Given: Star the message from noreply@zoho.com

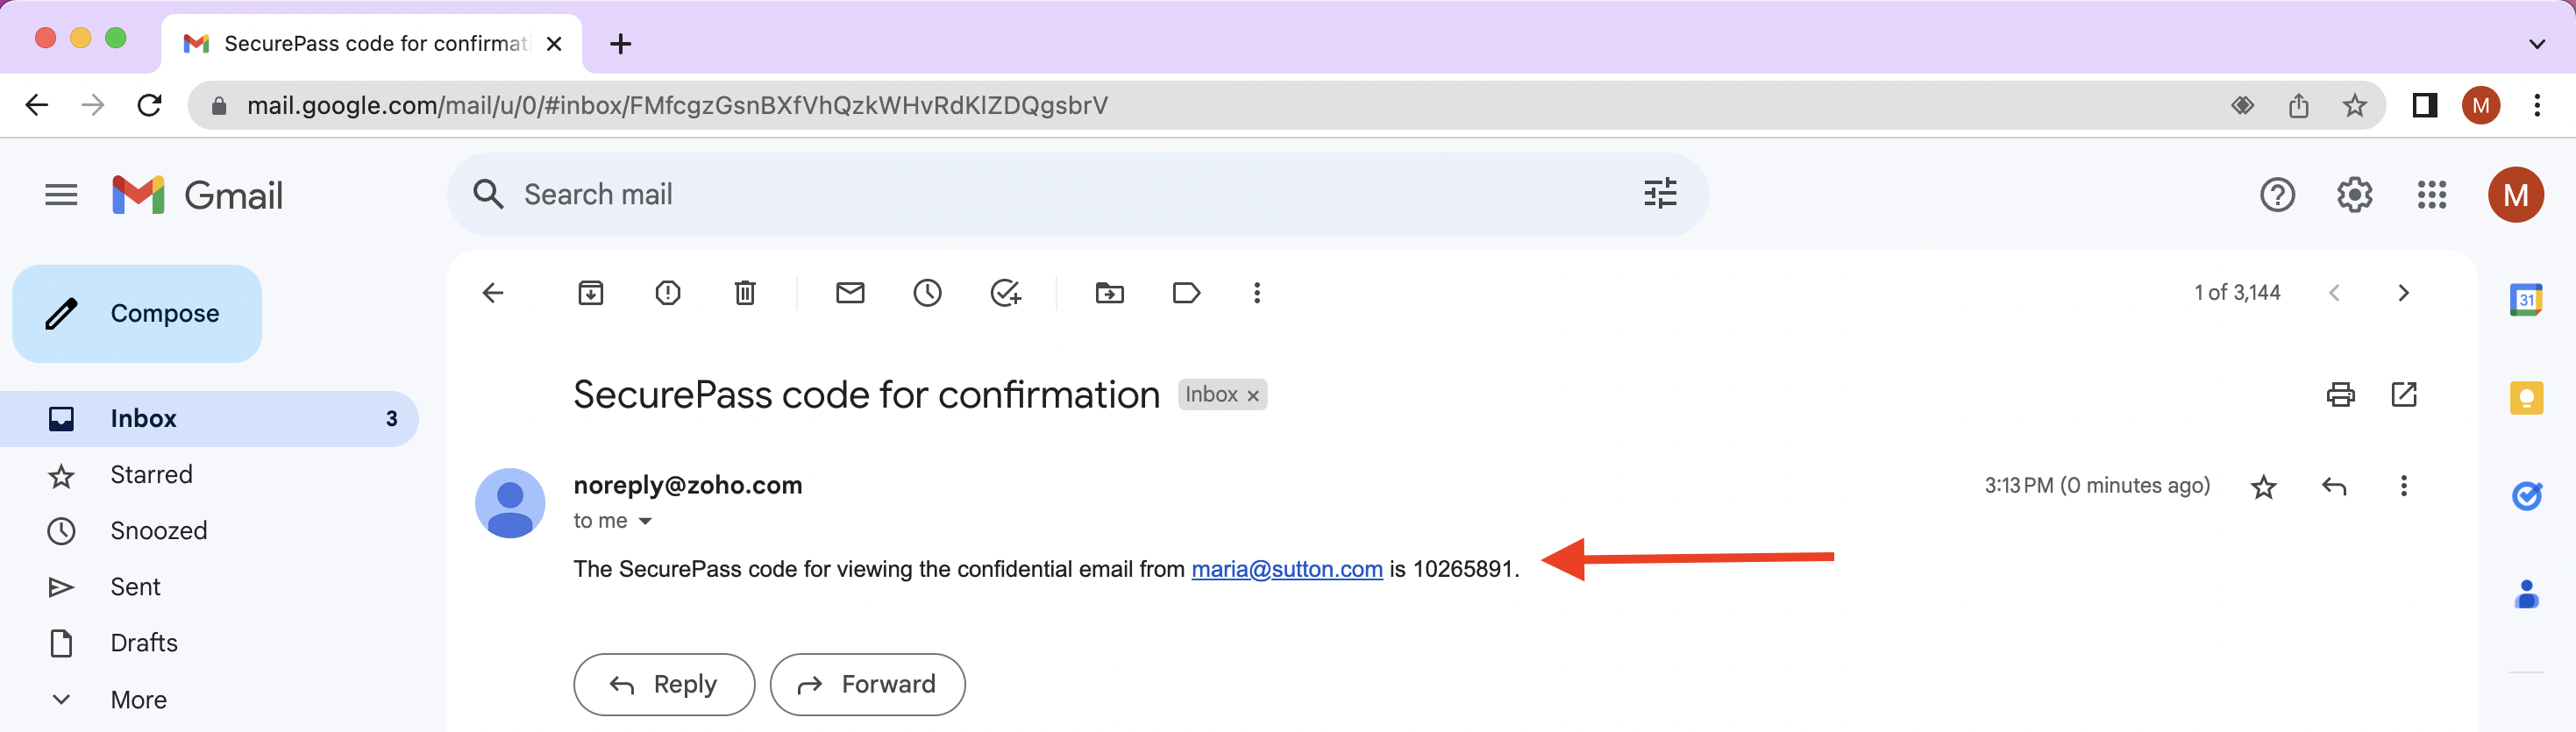Looking at the screenshot, I should click(x=2263, y=487).
